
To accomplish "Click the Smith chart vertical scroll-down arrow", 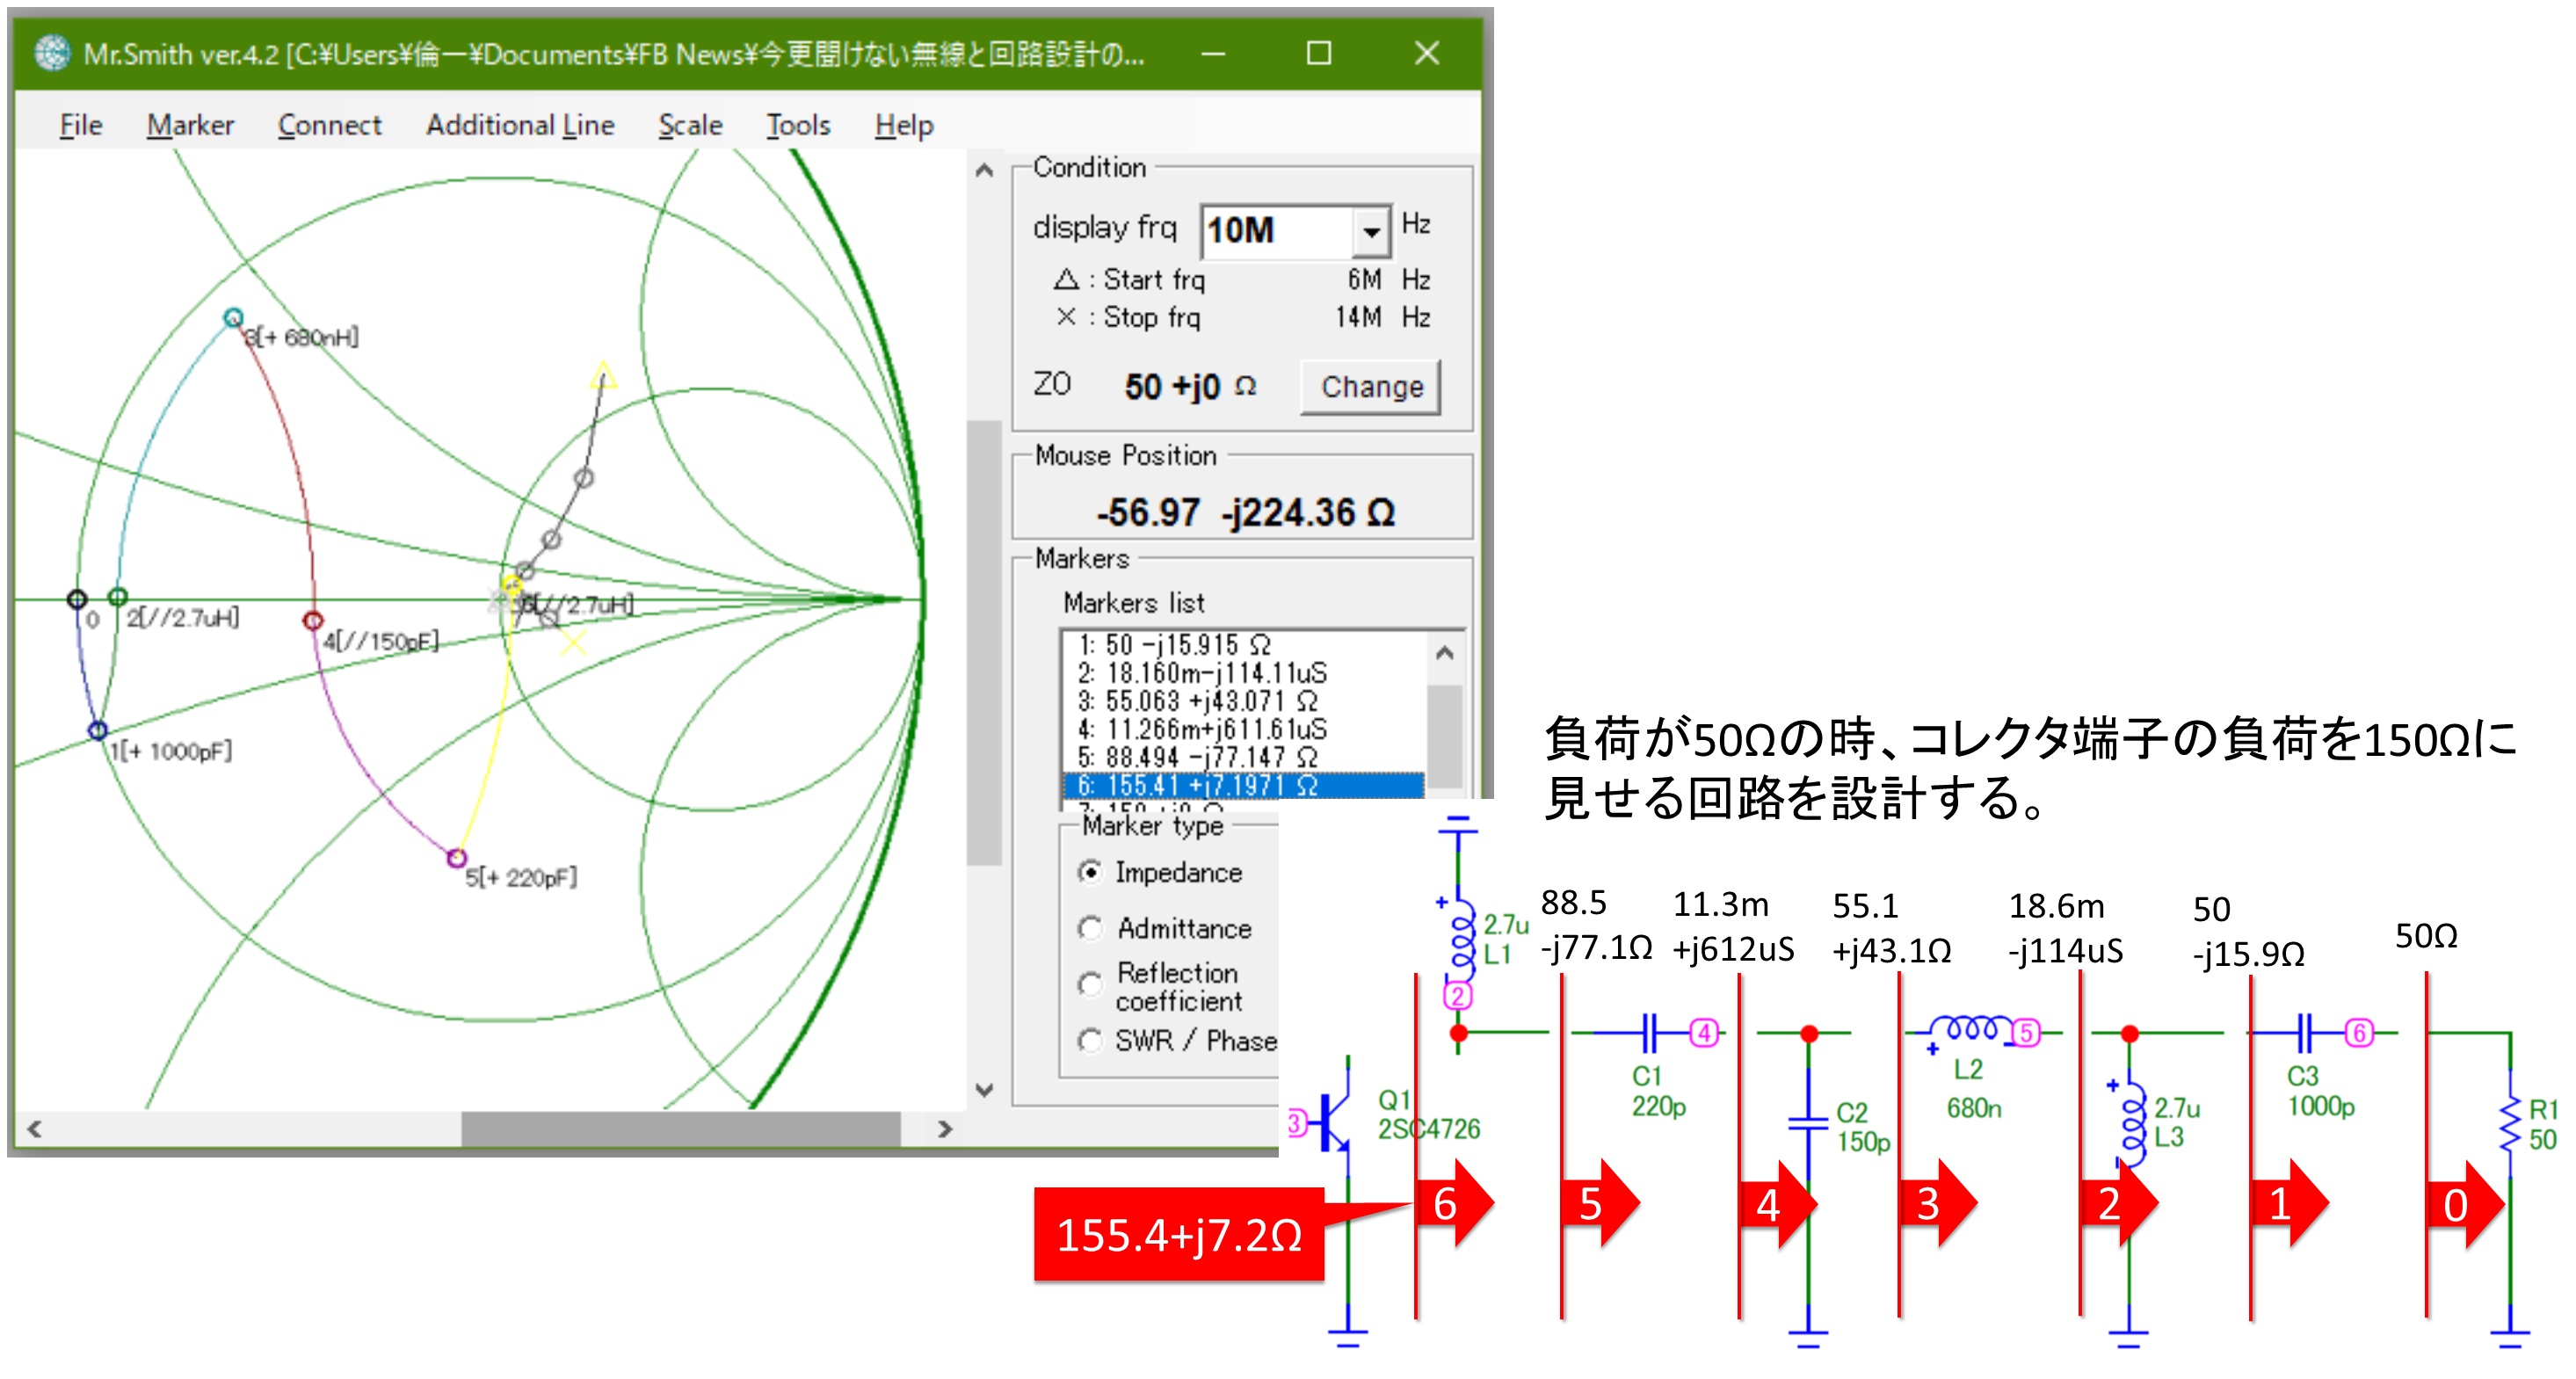I will tap(984, 1090).
